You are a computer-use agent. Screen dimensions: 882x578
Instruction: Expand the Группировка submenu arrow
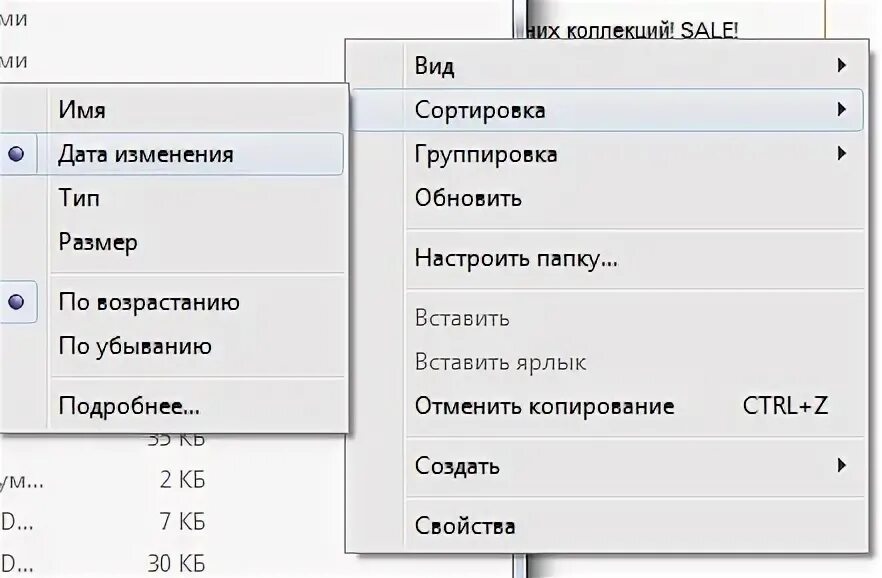click(x=842, y=153)
